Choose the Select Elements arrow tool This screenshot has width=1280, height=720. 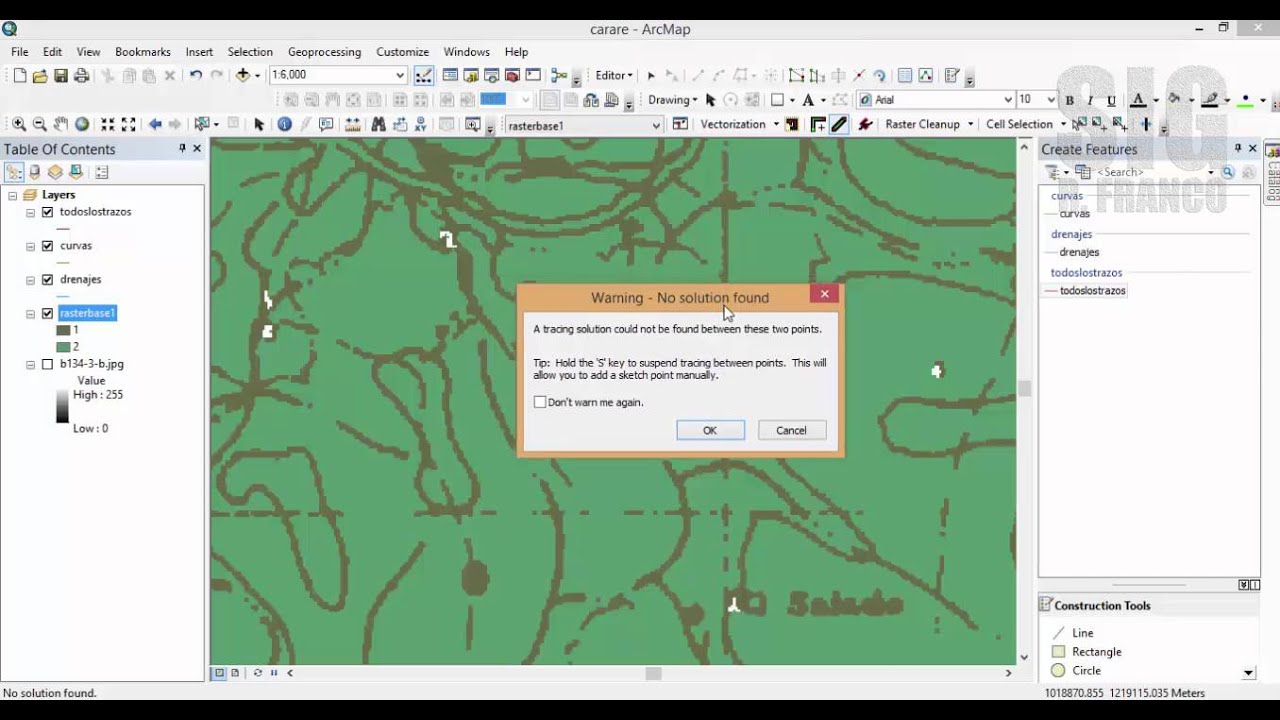(259, 124)
